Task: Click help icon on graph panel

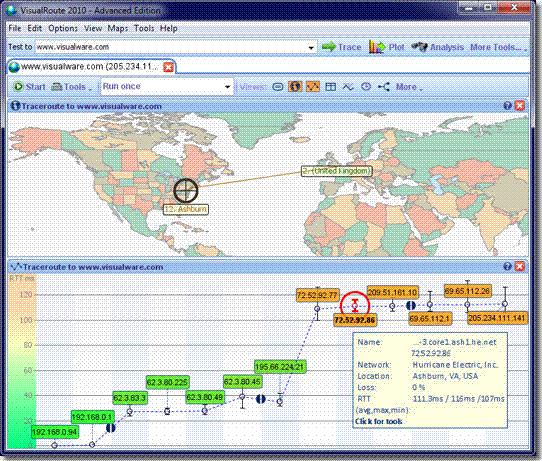Action: [x=507, y=266]
